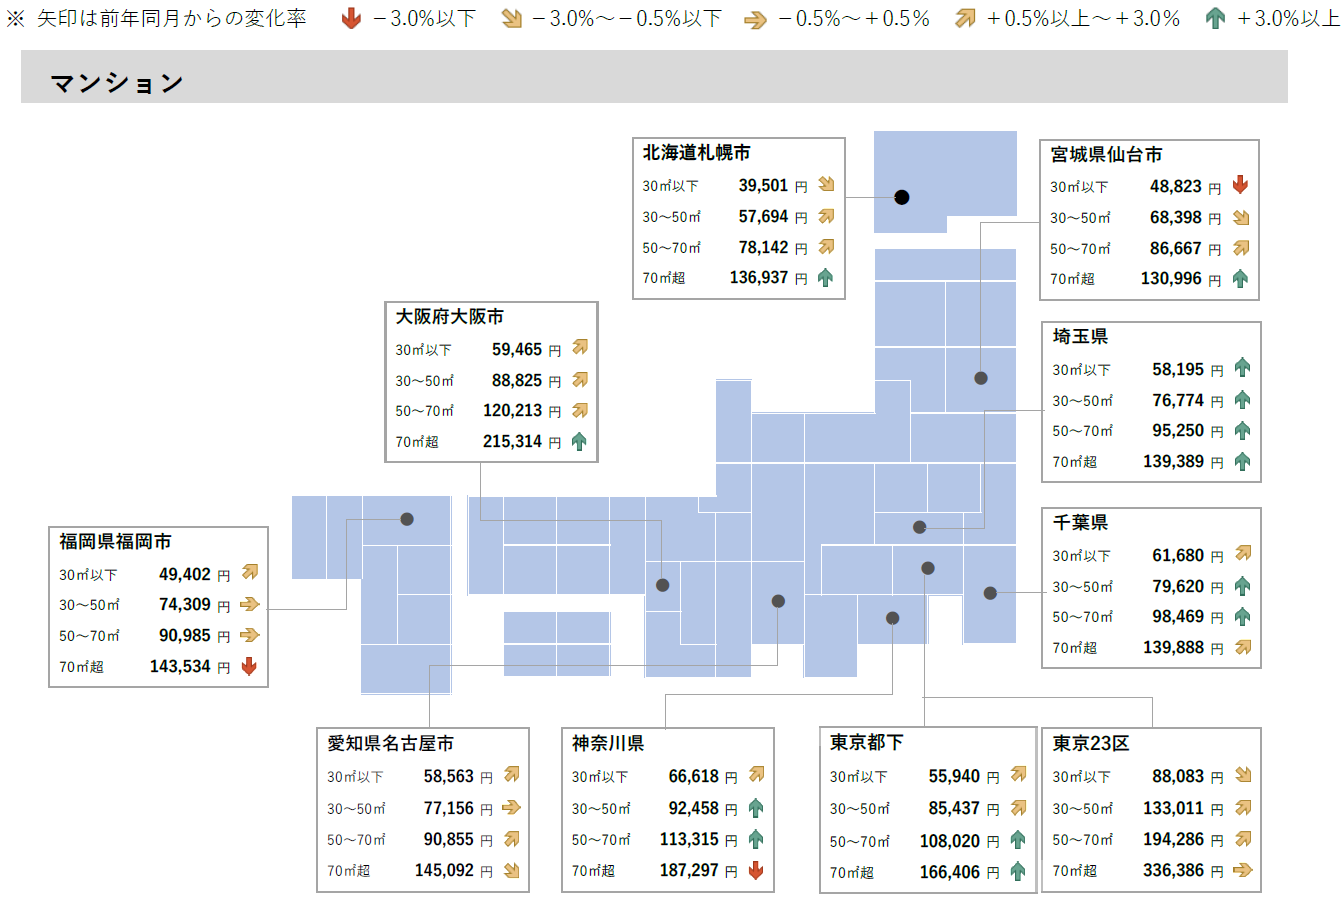Click the green up arrow beside 北海道札幌市 136,937円
This screenshot has width=1344, height=898.
coord(824,278)
